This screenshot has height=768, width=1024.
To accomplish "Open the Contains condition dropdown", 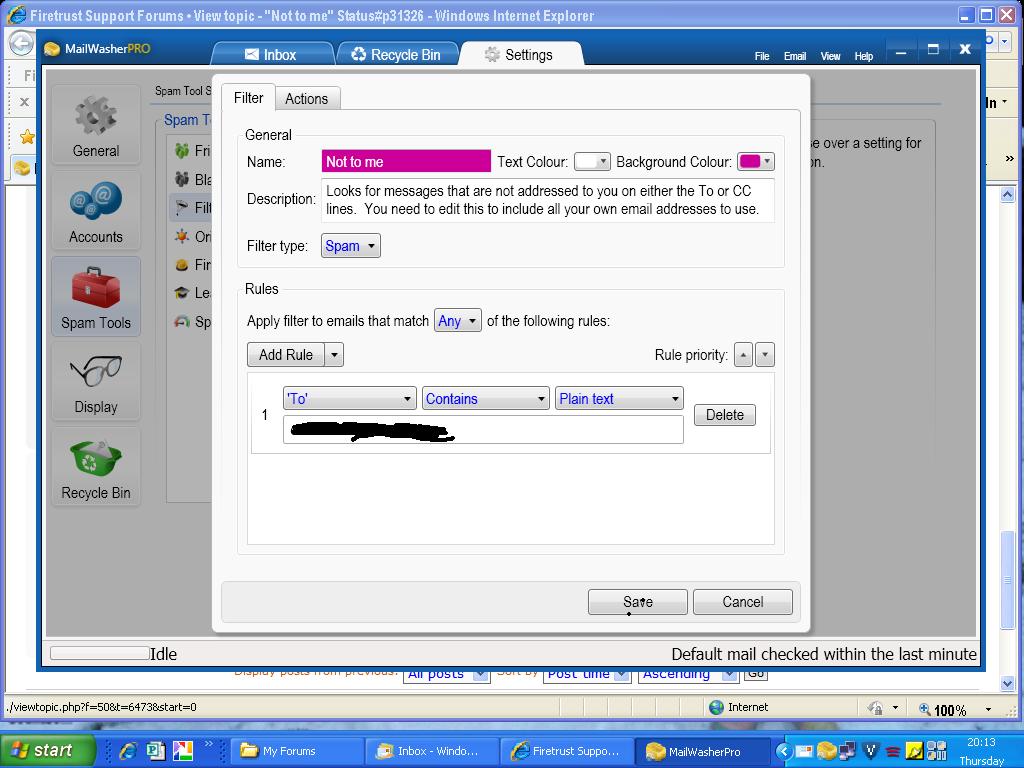I will (x=485, y=398).
